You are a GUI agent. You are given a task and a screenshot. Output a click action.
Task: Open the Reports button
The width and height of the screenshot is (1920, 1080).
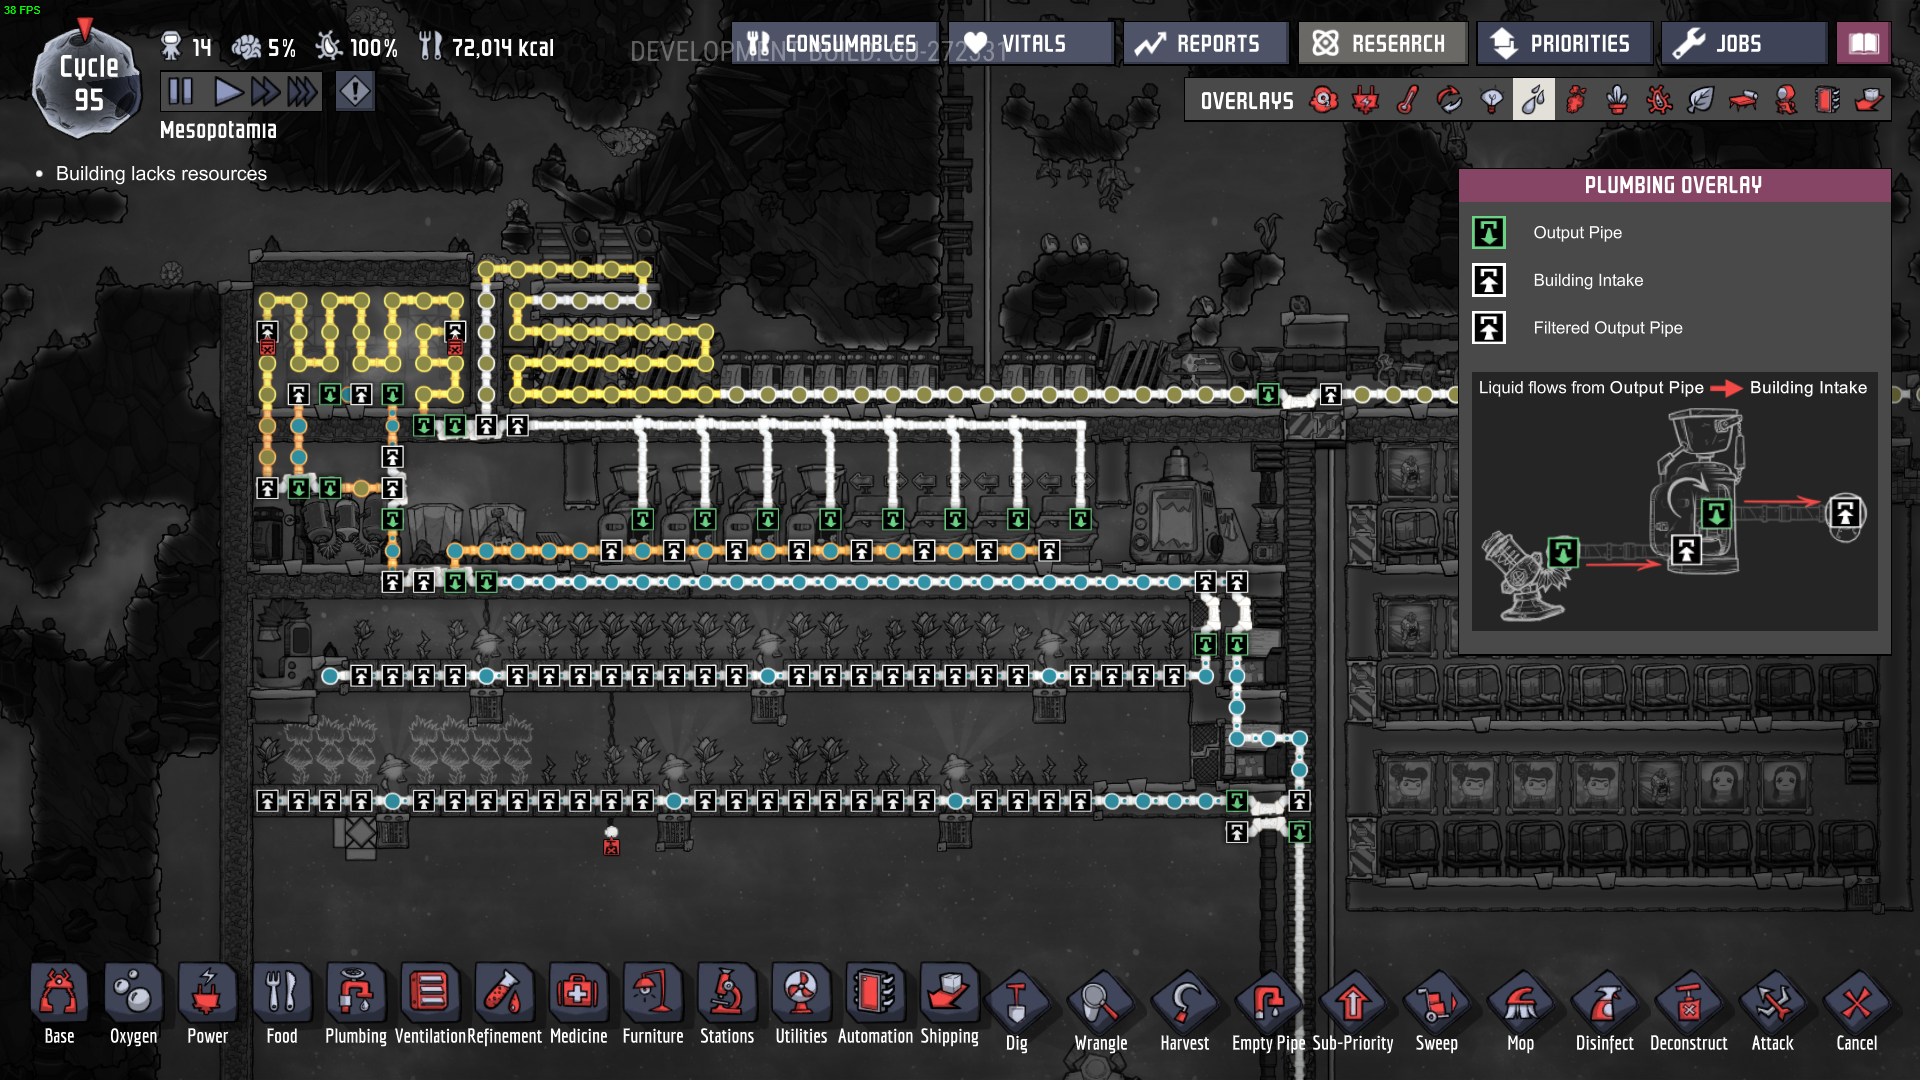point(1204,43)
